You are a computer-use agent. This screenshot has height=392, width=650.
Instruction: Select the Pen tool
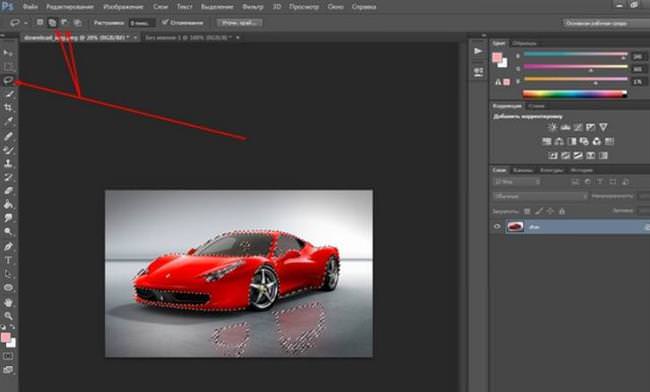click(x=8, y=247)
